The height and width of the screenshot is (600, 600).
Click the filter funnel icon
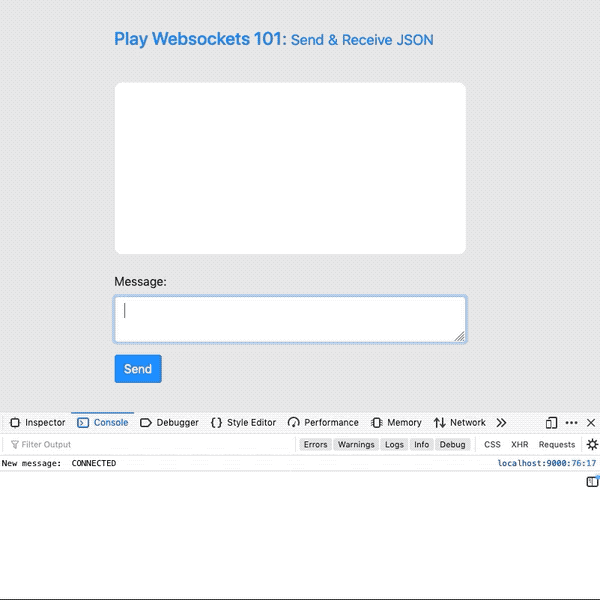[x=15, y=444]
